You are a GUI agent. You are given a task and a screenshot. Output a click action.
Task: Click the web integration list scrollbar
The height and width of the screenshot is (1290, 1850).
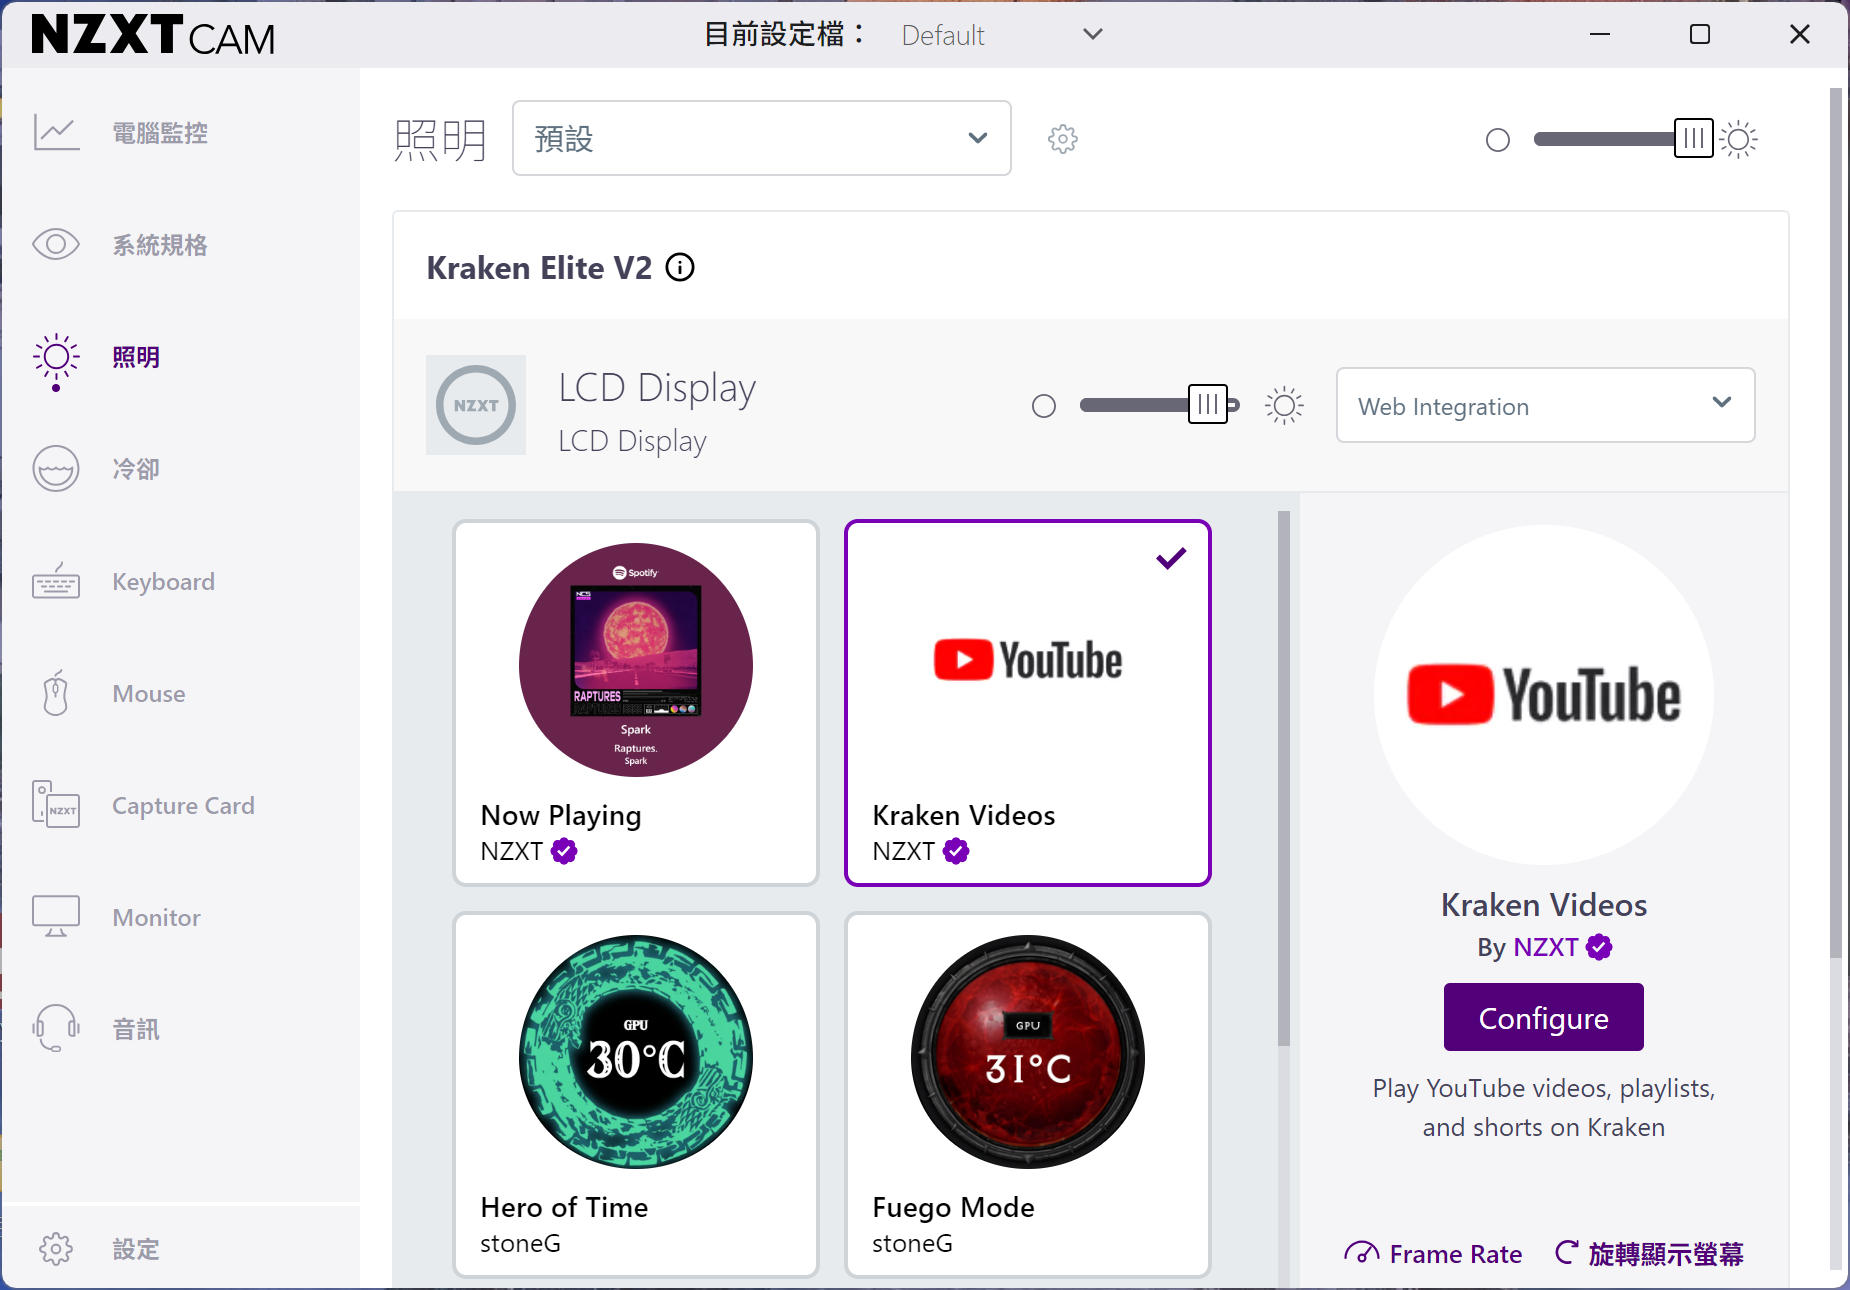click(x=1284, y=779)
